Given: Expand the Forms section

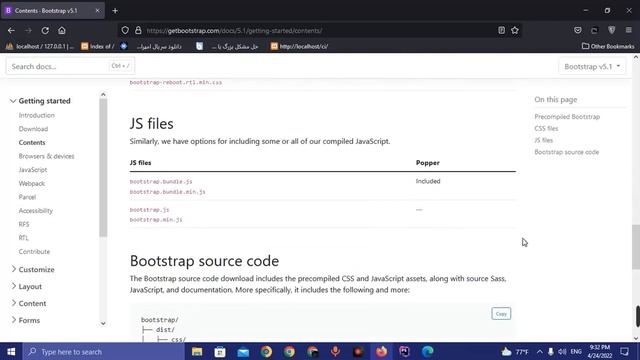Looking at the screenshot, I should 26,320.
